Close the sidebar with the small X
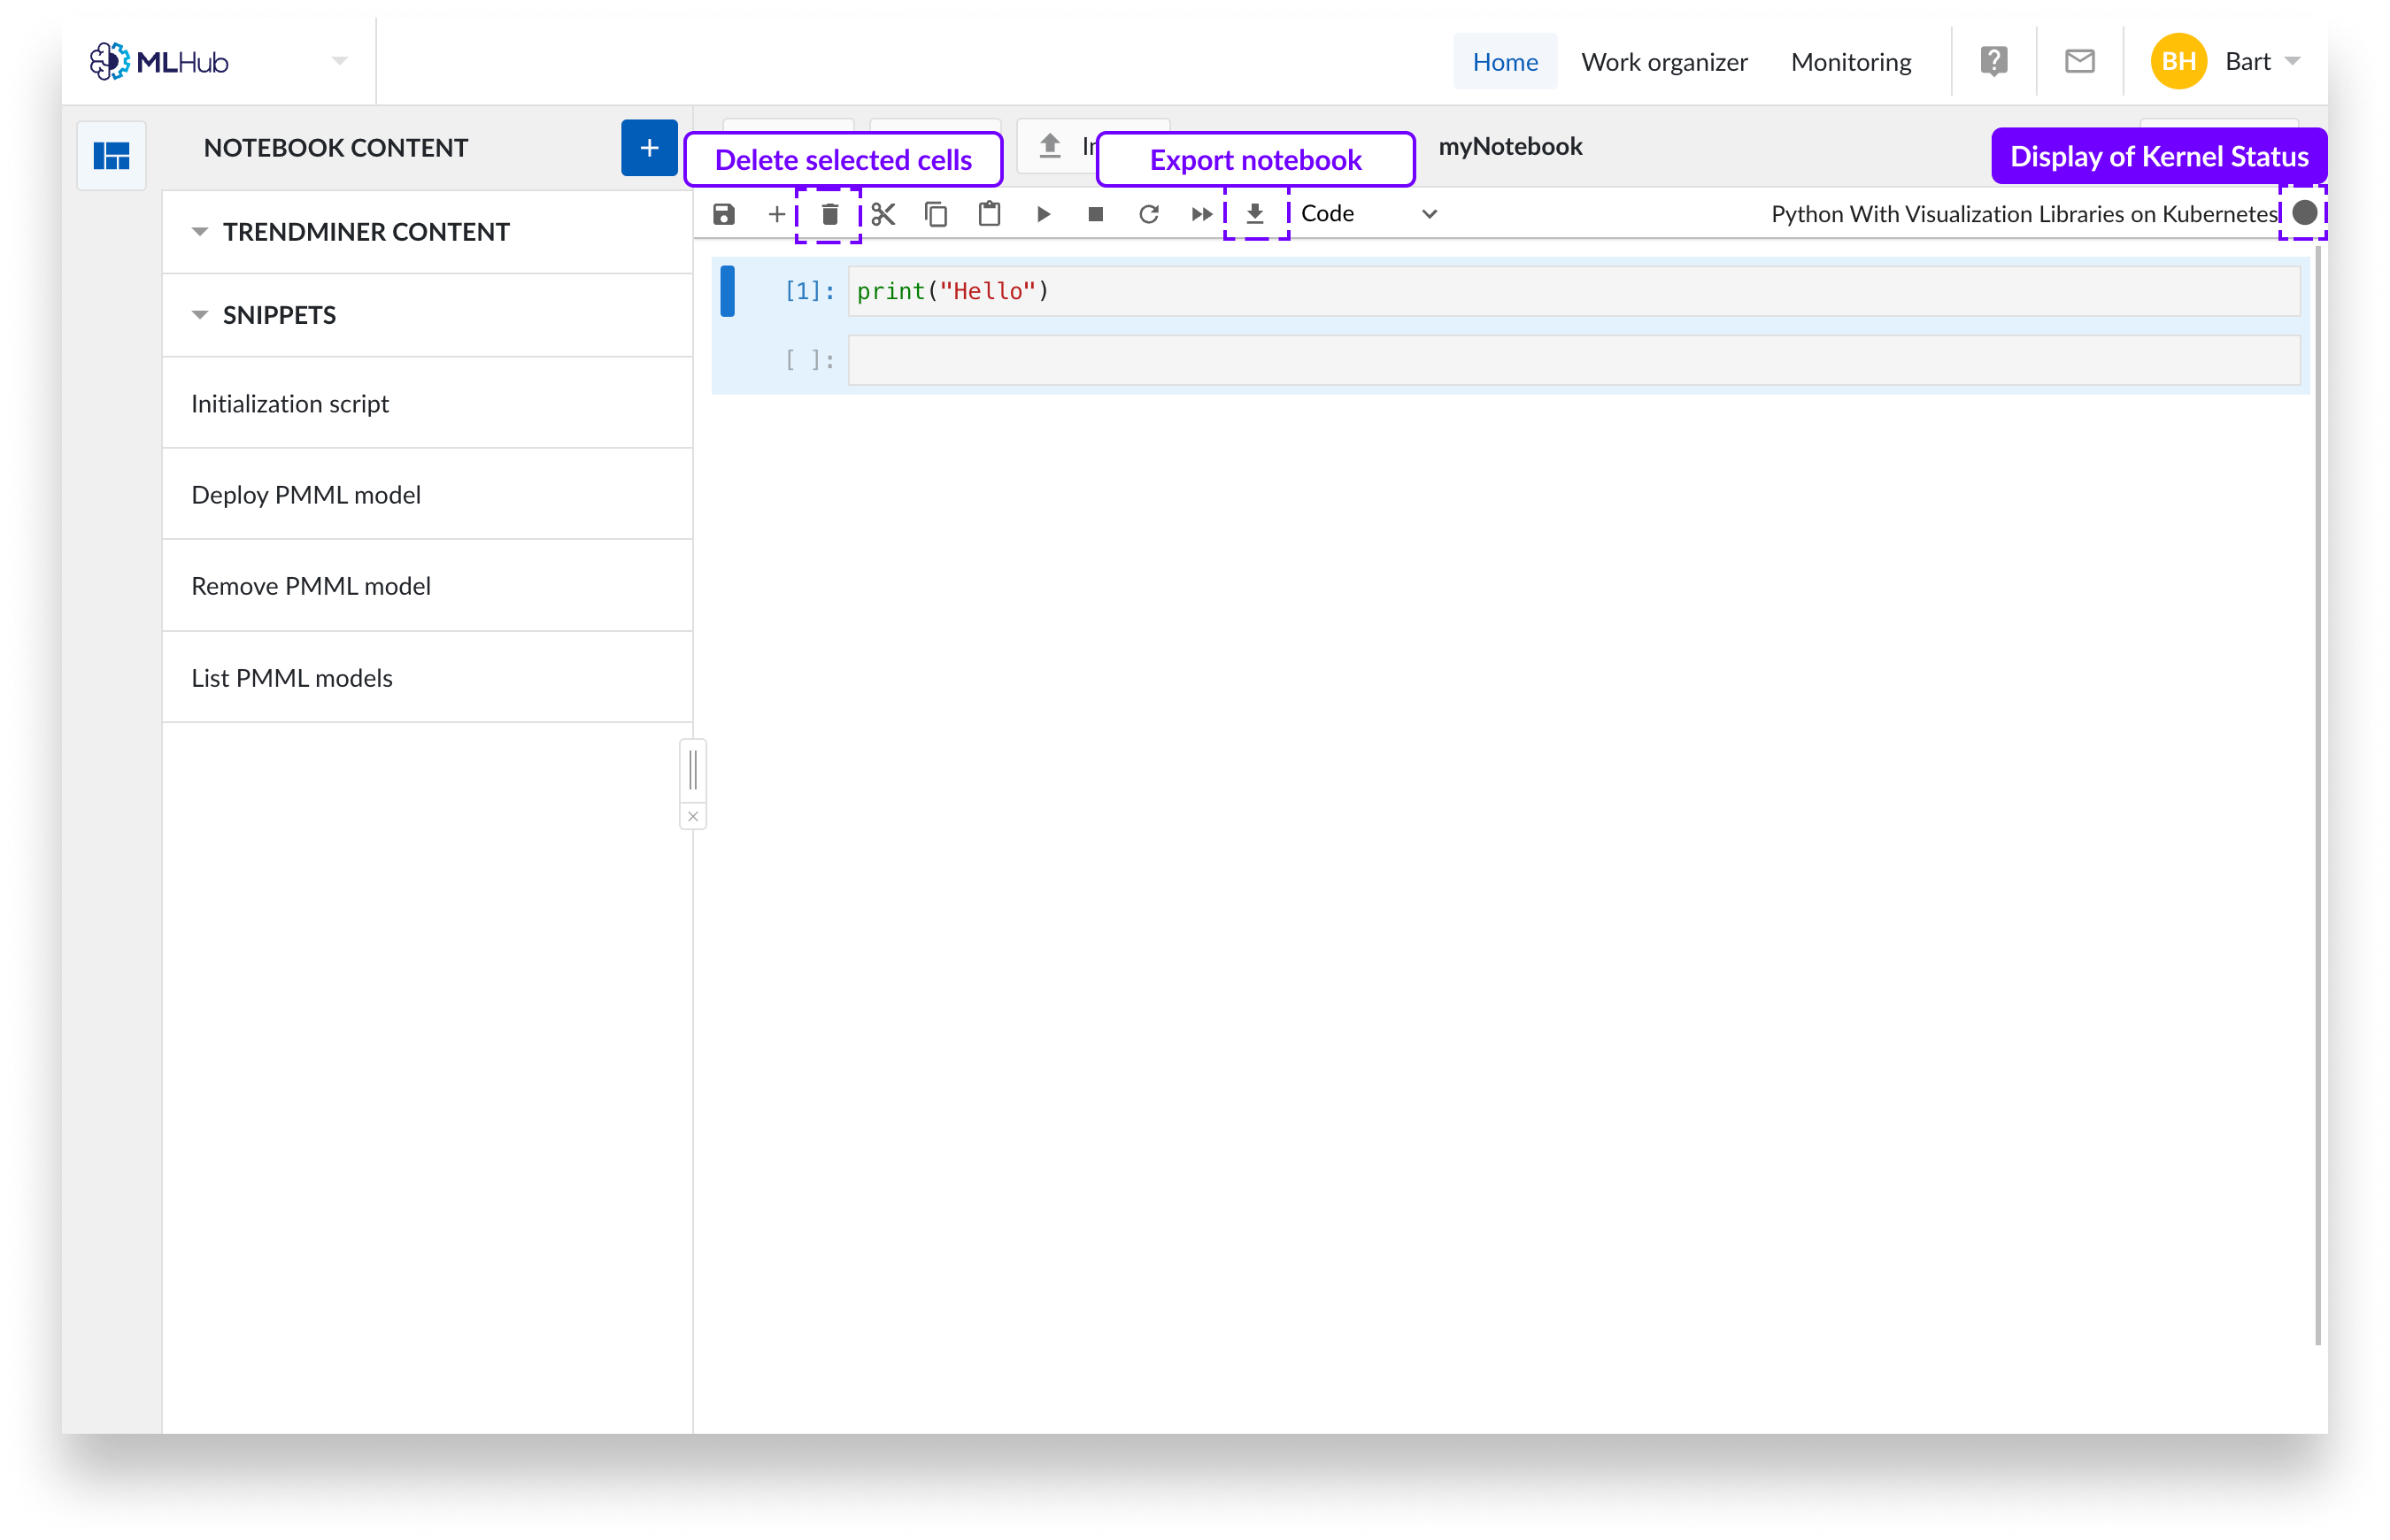The image size is (2390, 1540). click(692, 816)
